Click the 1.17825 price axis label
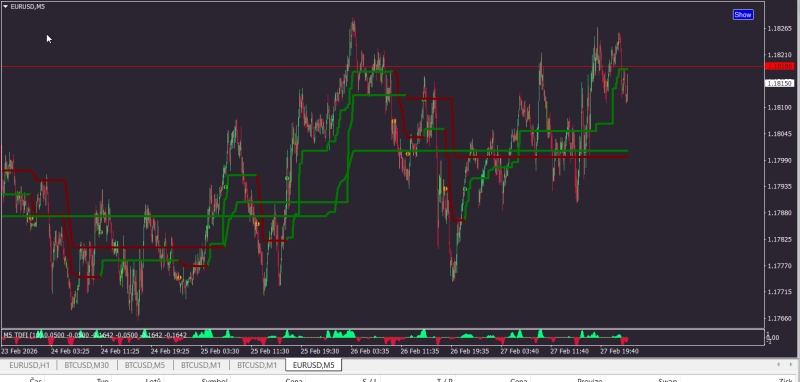 (x=780, y=240)
